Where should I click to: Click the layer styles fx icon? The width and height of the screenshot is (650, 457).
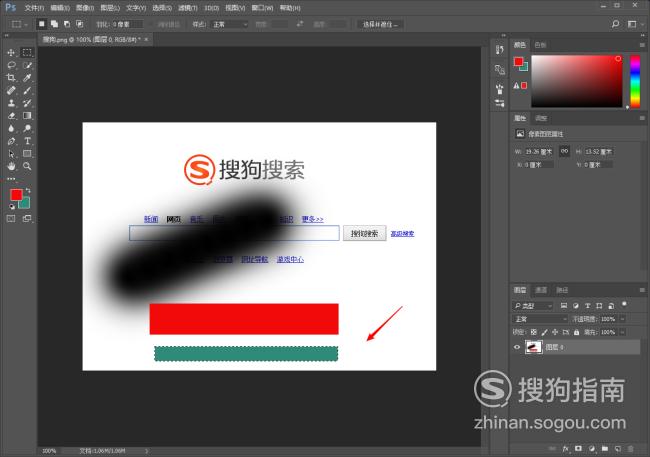tap(566, 449)
